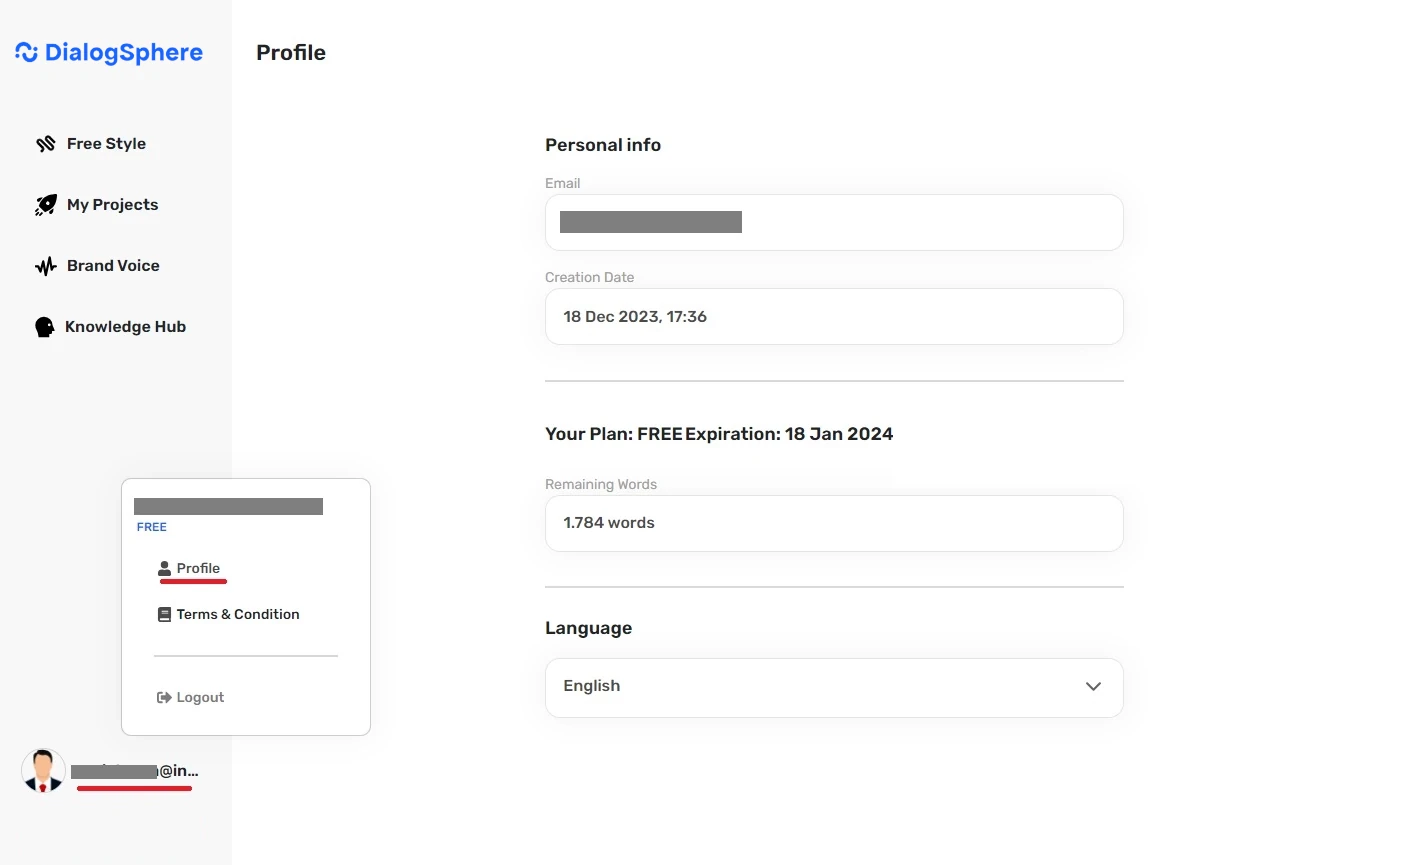Screen dimensions: 1422x865
Task: Toggle the account menu via email label
Action: click(x=136, y=771)
